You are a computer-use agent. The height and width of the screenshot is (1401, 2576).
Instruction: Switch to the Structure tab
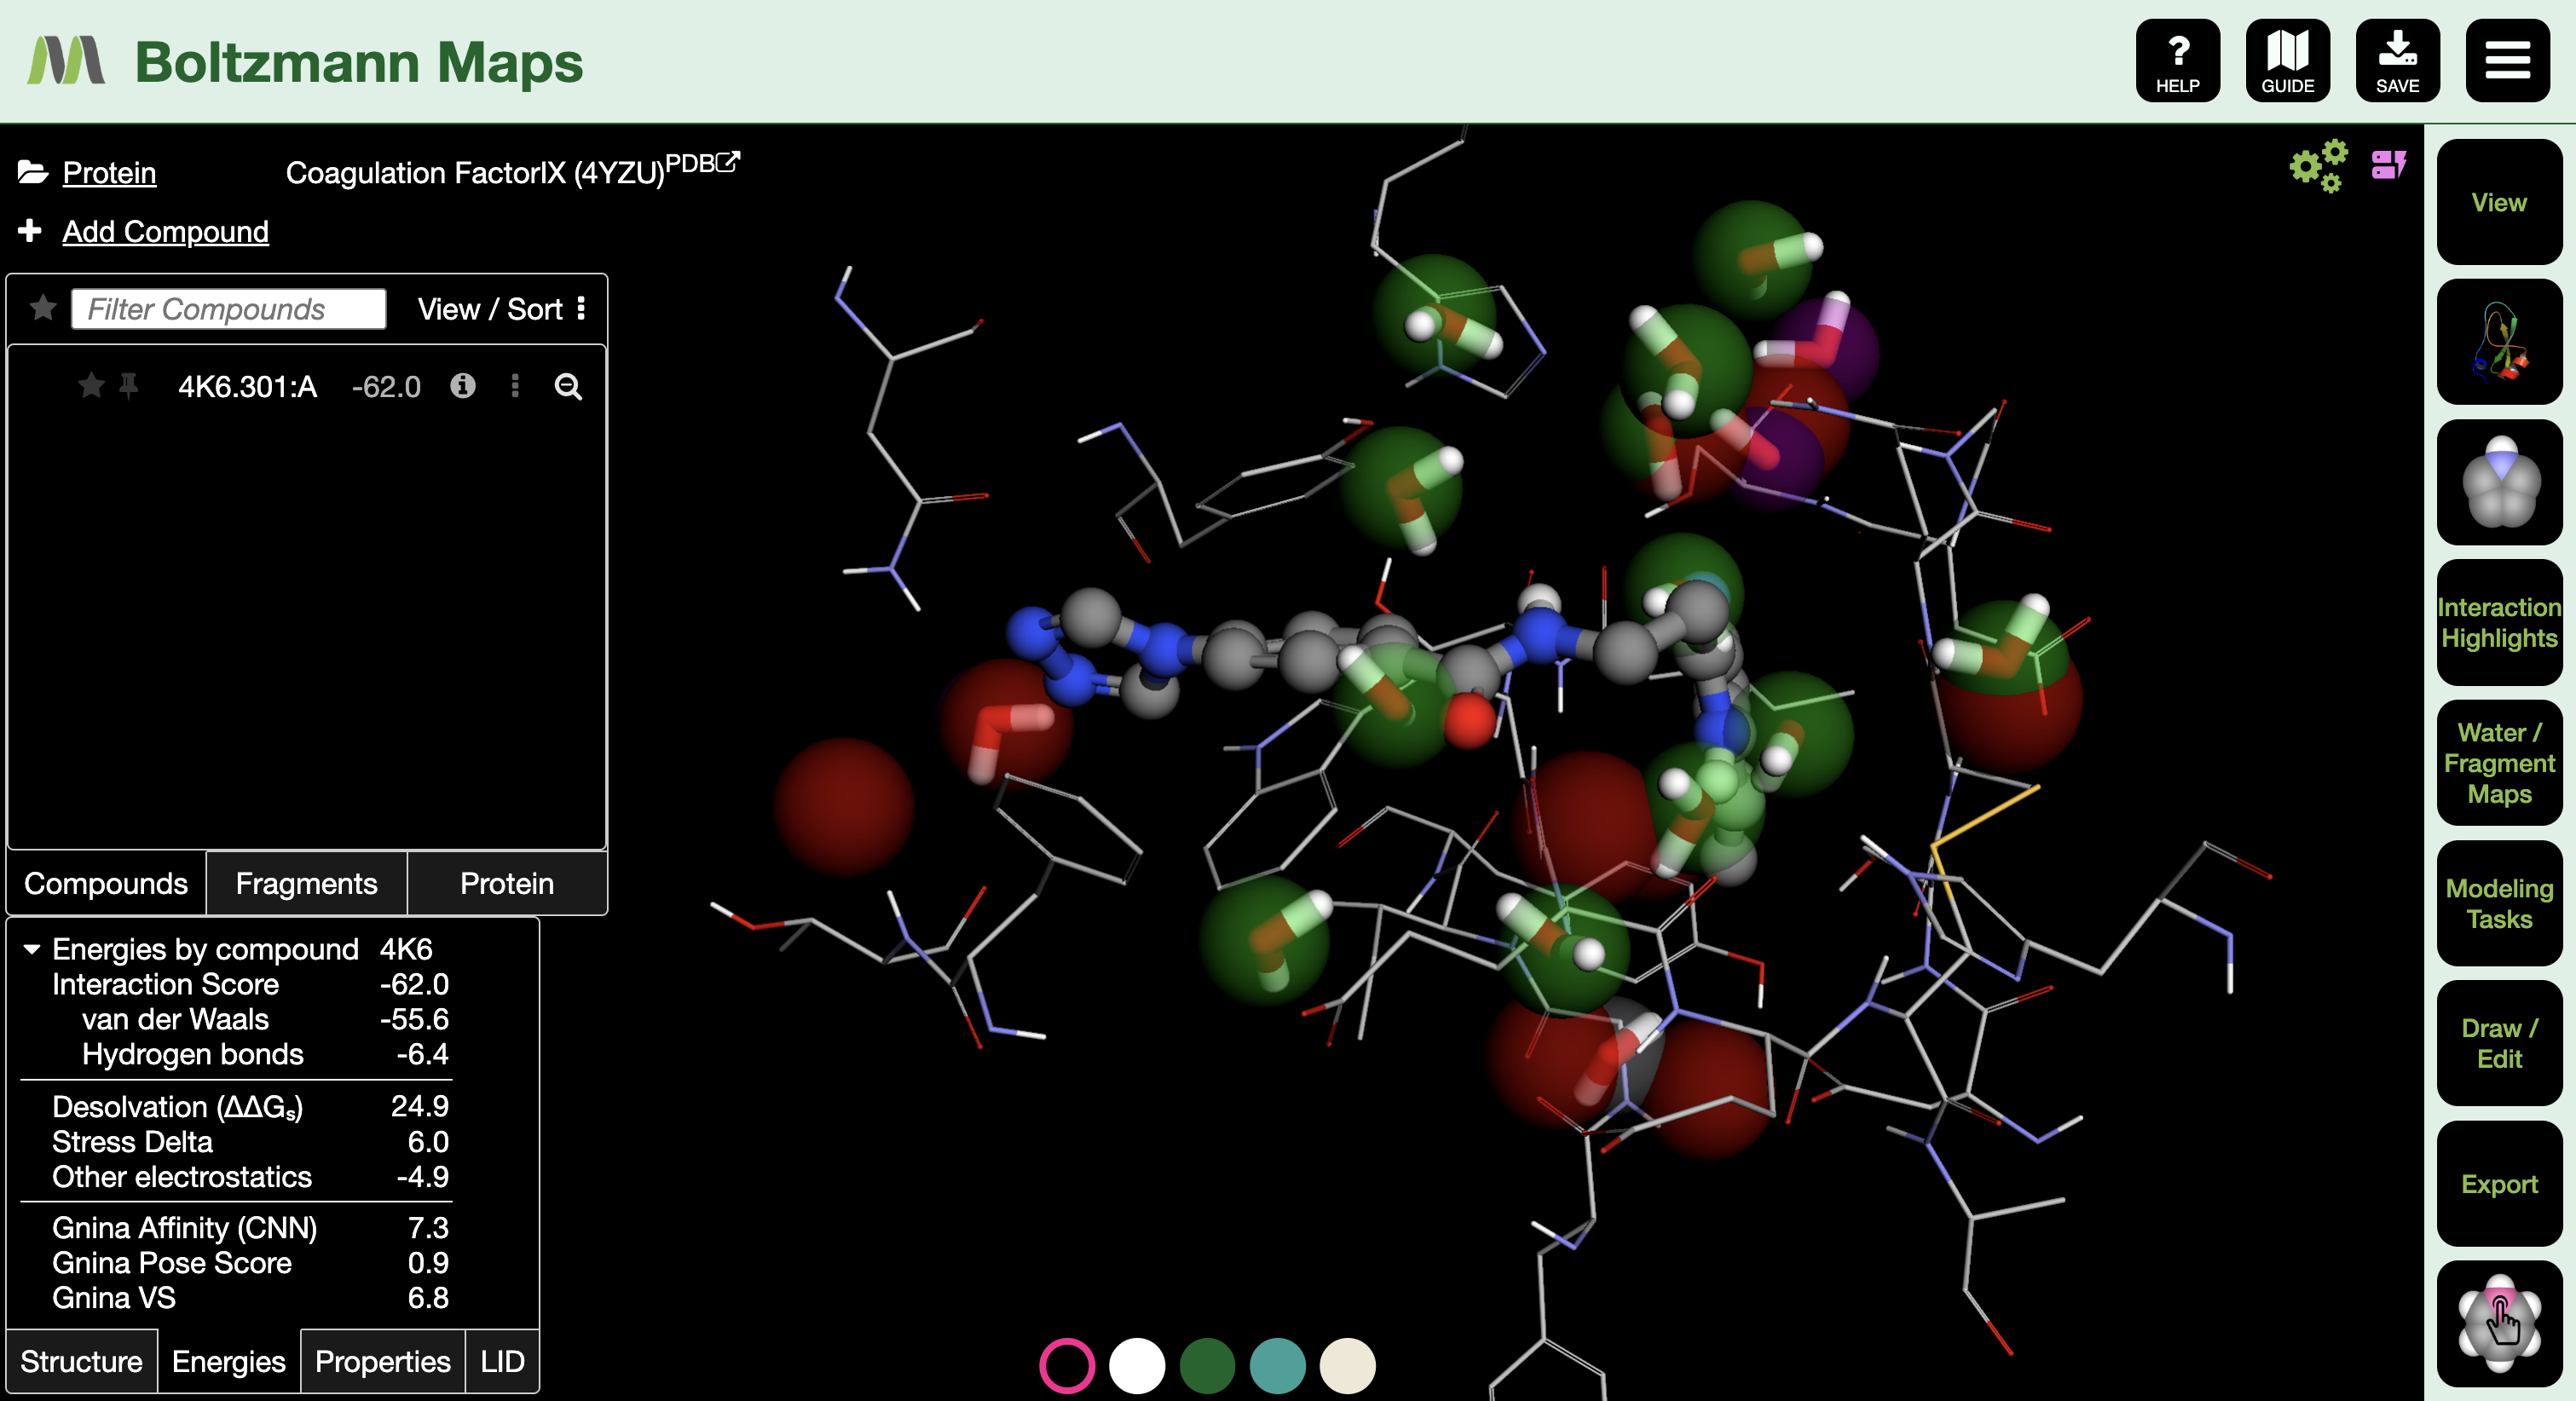point(81,1361)
